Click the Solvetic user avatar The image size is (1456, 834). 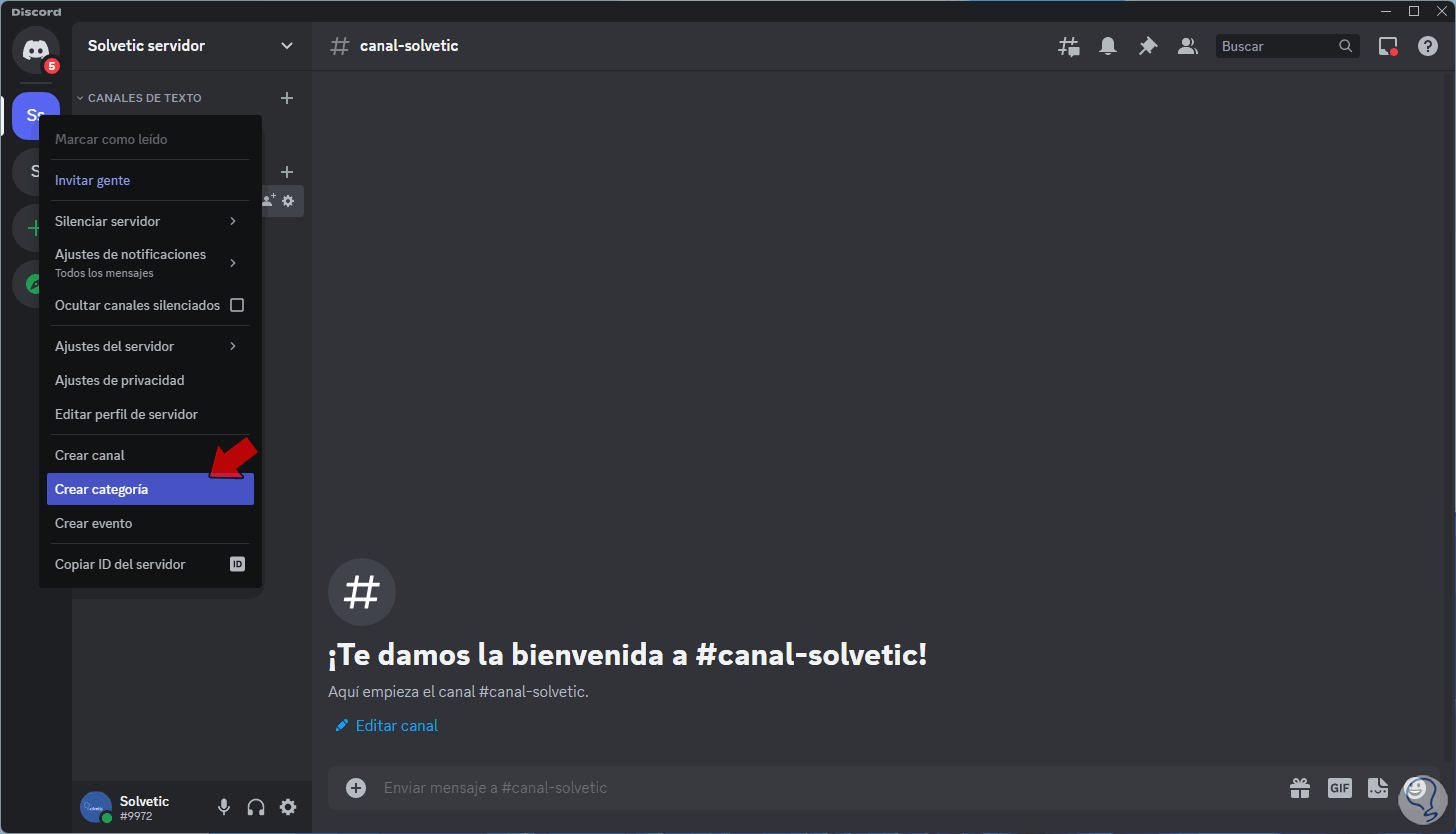click(x=96, y=807)
